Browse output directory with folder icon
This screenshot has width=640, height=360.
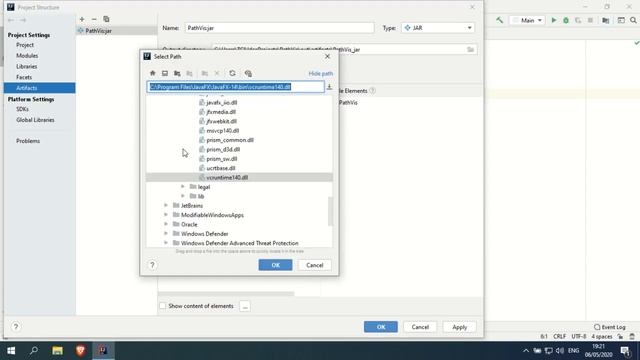coord(470,49)
